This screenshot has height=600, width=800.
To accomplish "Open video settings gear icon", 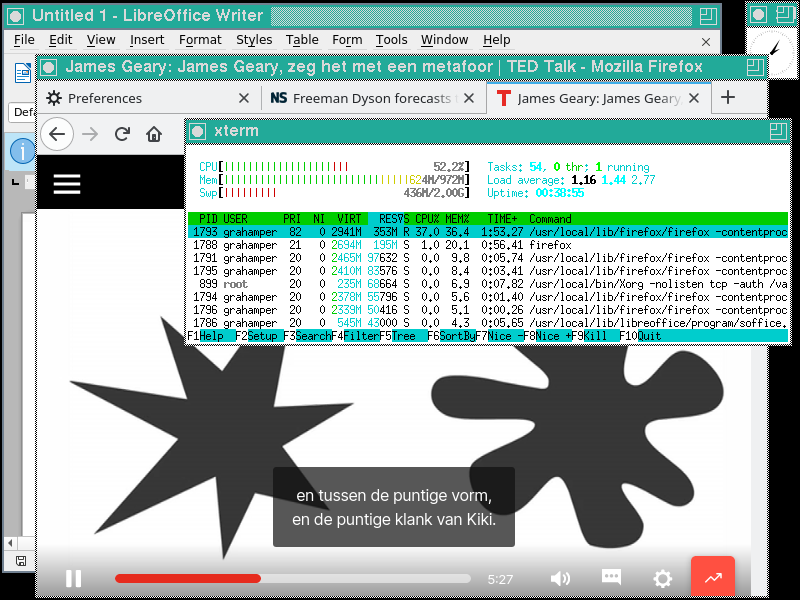I will [662, 578].
